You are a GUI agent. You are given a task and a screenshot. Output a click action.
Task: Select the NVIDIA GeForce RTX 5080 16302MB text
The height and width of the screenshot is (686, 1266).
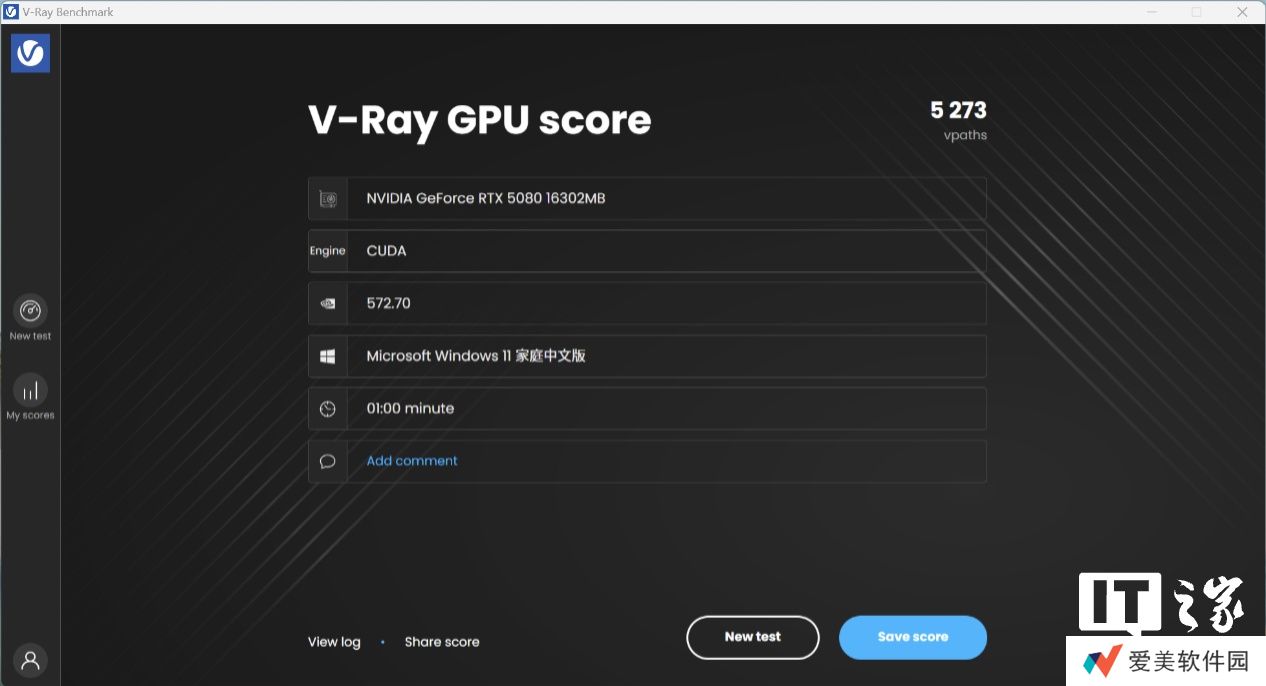click(x=486, y=198)
